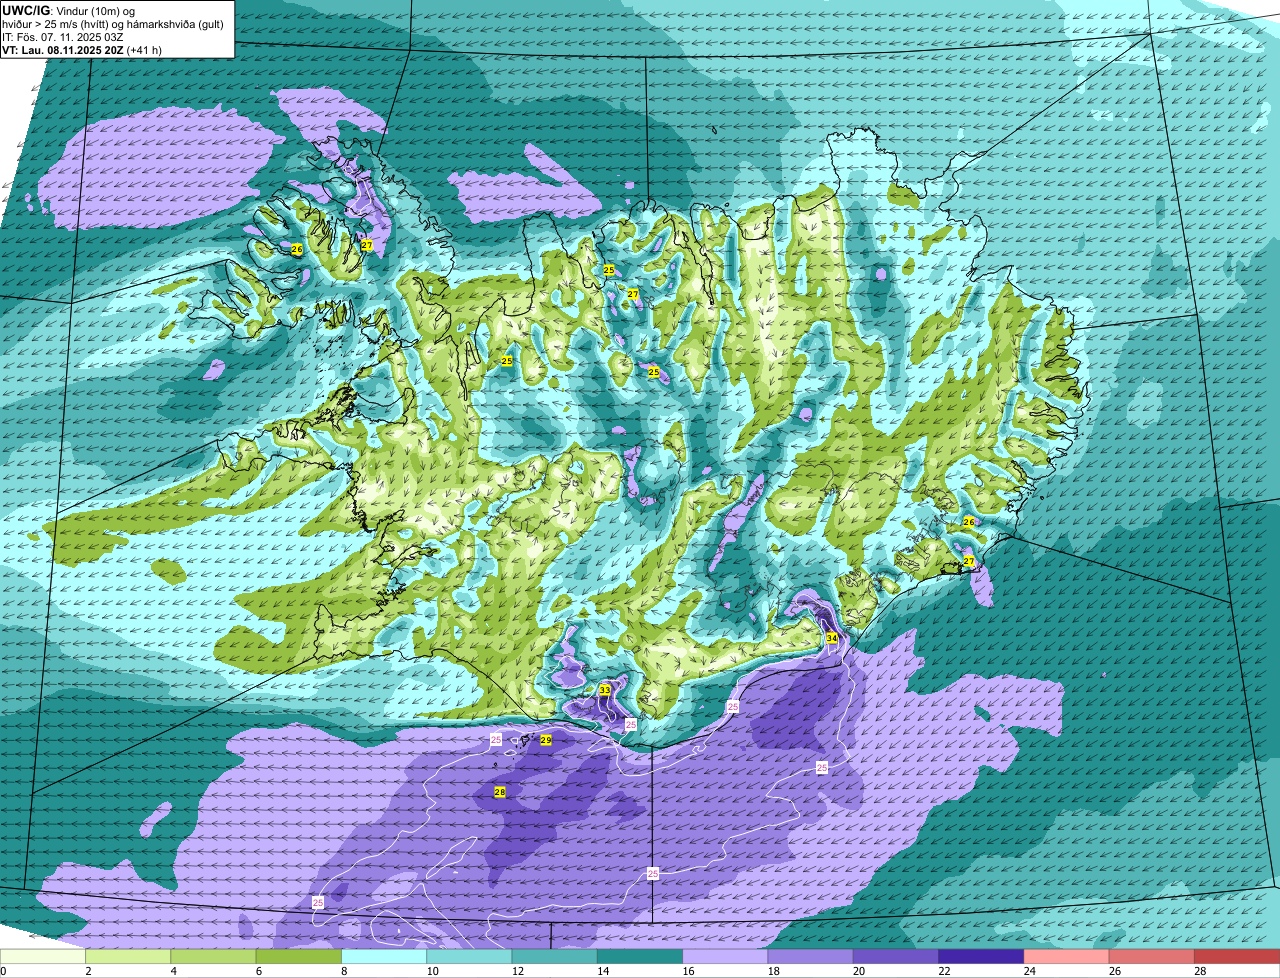Click the 18–20 m/s light purple legend swatch
The height and width of the screenshot is (978, 1280).
click(x=811, y=957)
